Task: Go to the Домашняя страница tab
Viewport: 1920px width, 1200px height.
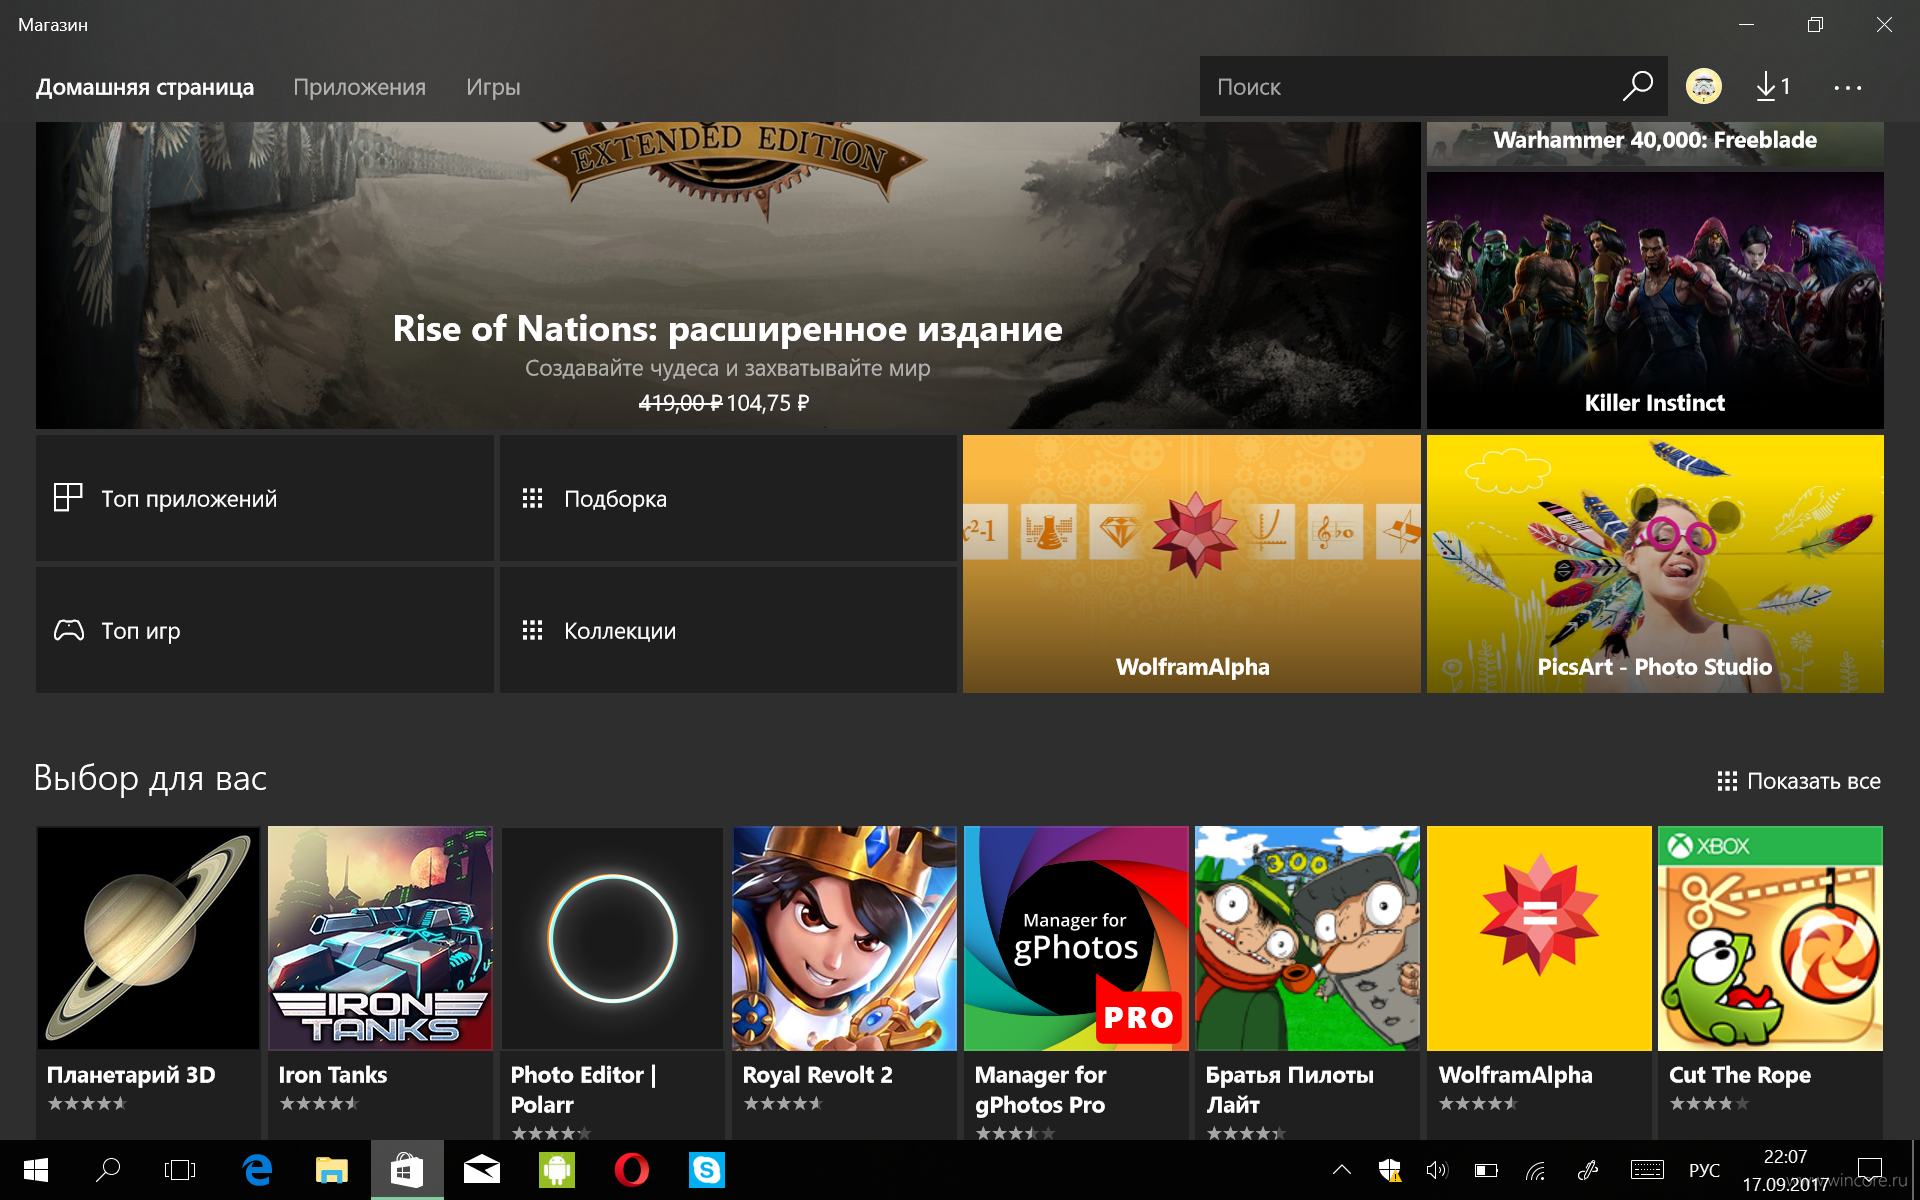Action: pyautogui.click(x=145, y=87)
